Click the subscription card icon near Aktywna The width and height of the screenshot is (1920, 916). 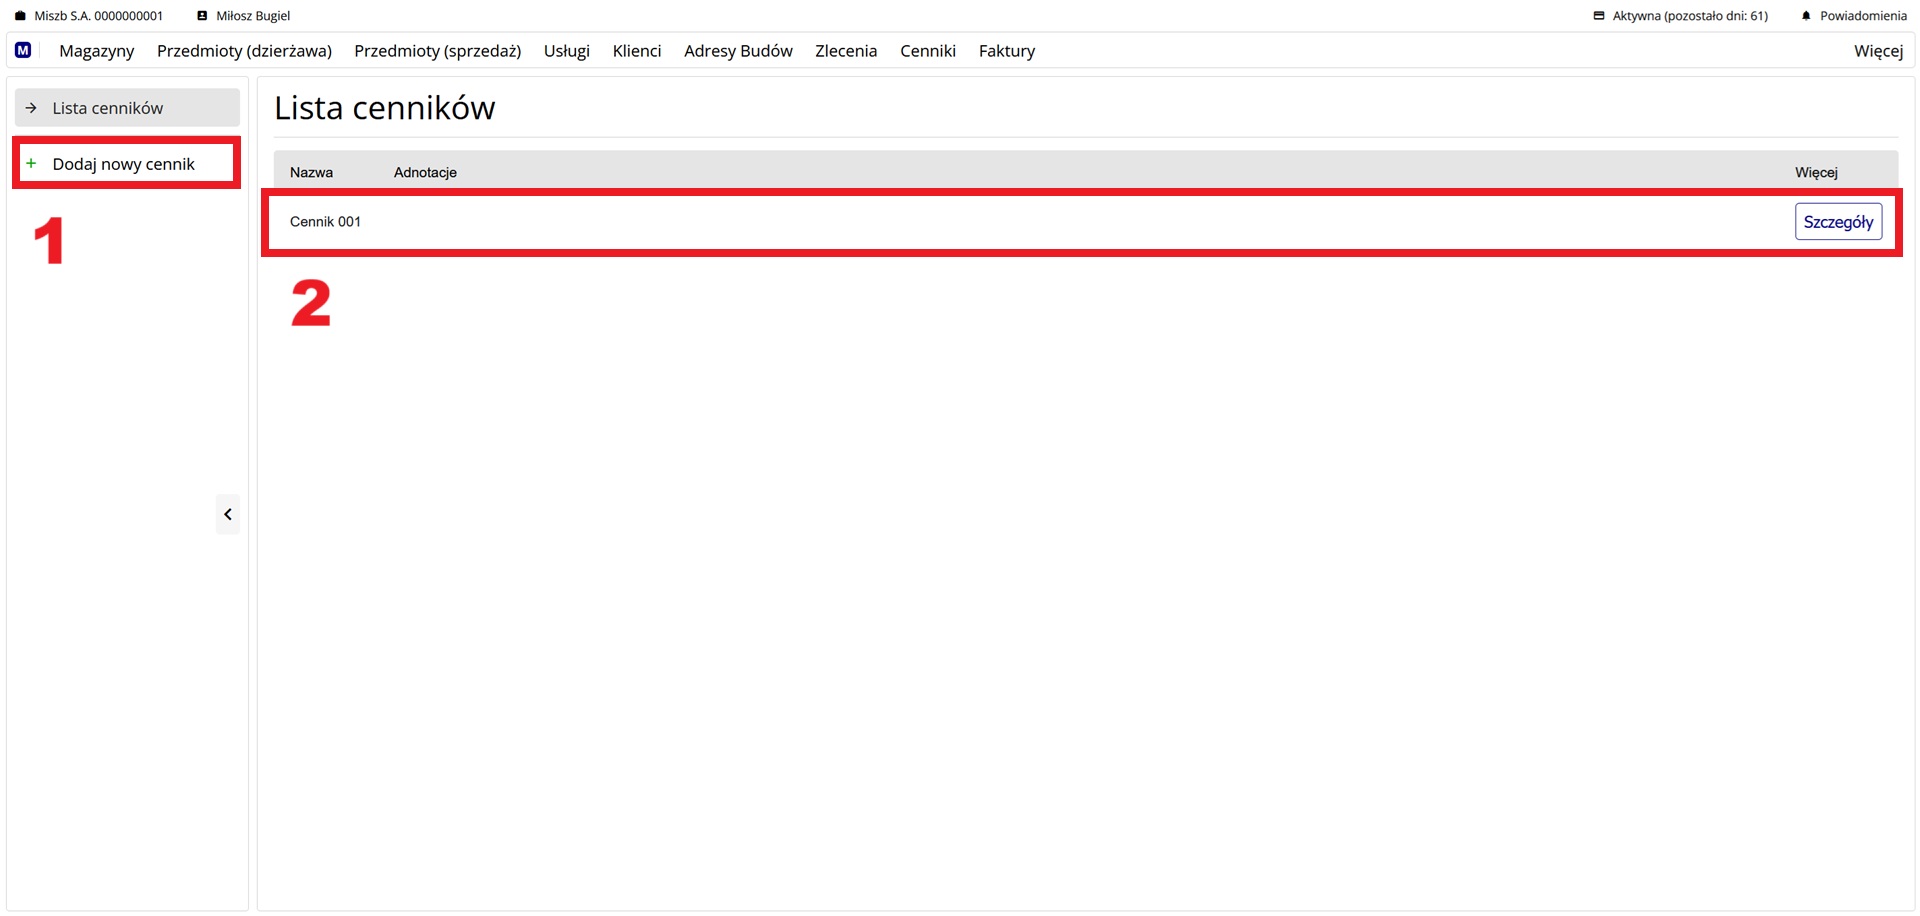coord(1599,16)
